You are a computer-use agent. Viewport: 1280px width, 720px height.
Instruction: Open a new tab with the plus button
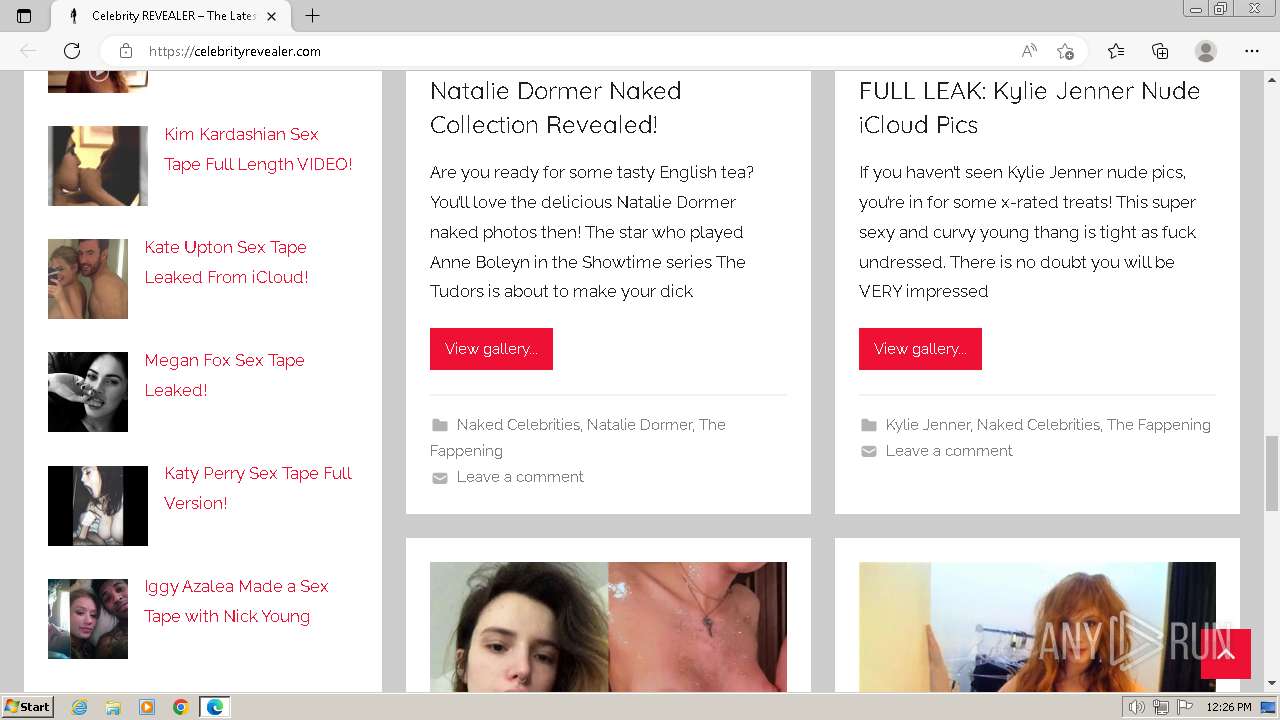click(x=312, y=16)
